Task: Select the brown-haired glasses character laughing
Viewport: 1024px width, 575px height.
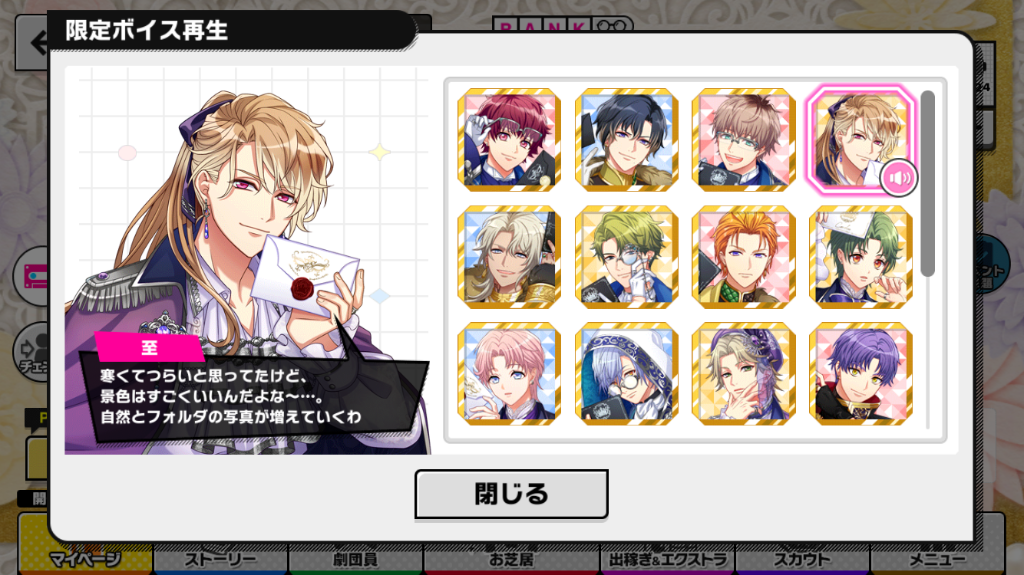Action: click(x=743, y=140)
